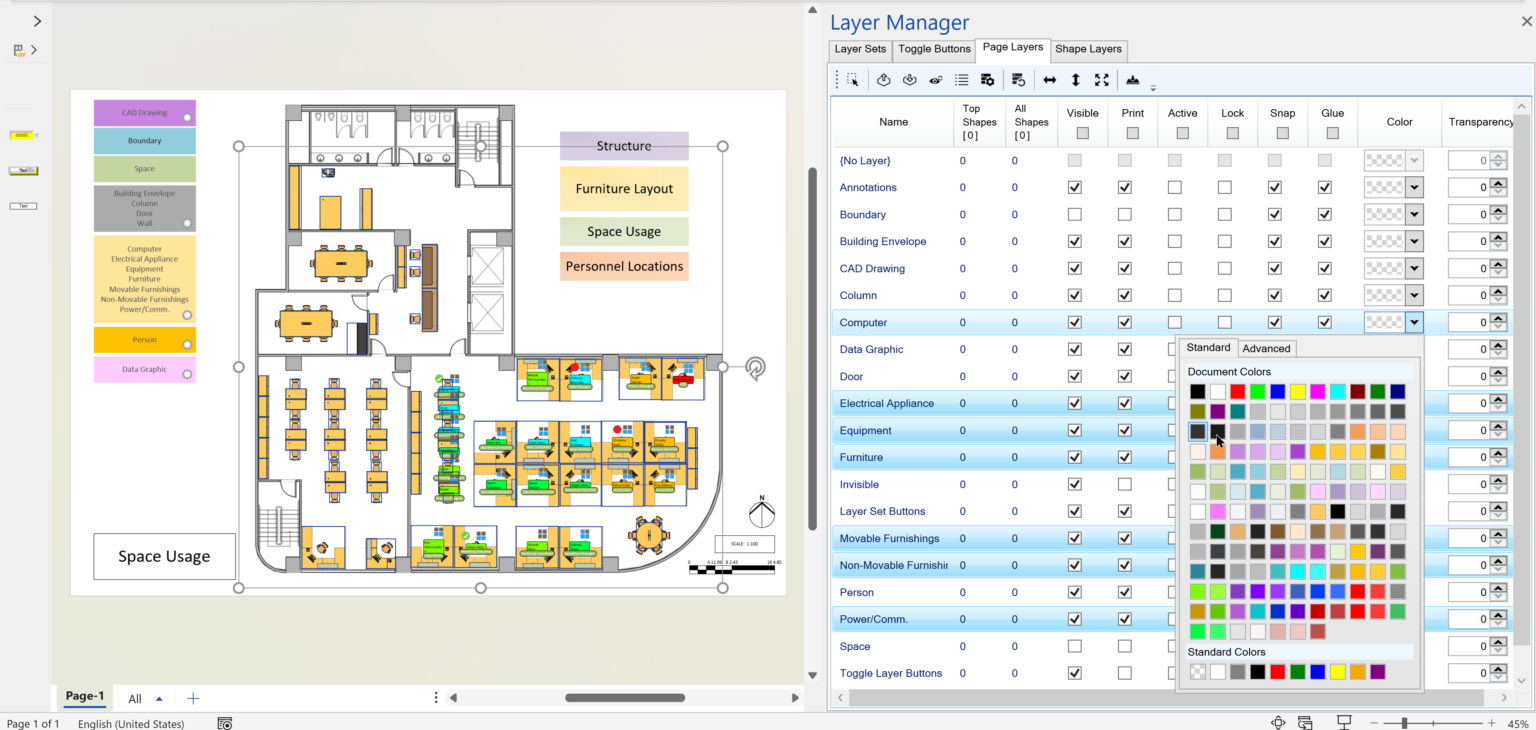
Task: Click the export layers icon
Action: 884,79
